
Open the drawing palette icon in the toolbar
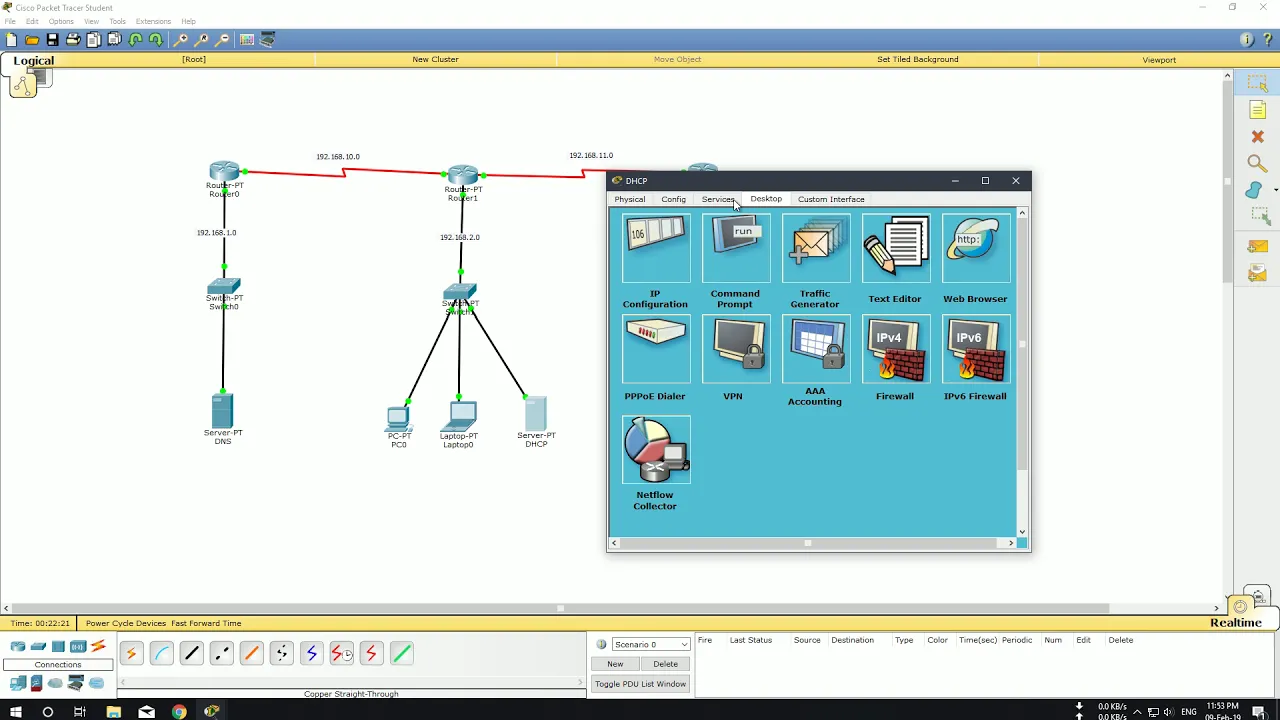click(247, 40)
